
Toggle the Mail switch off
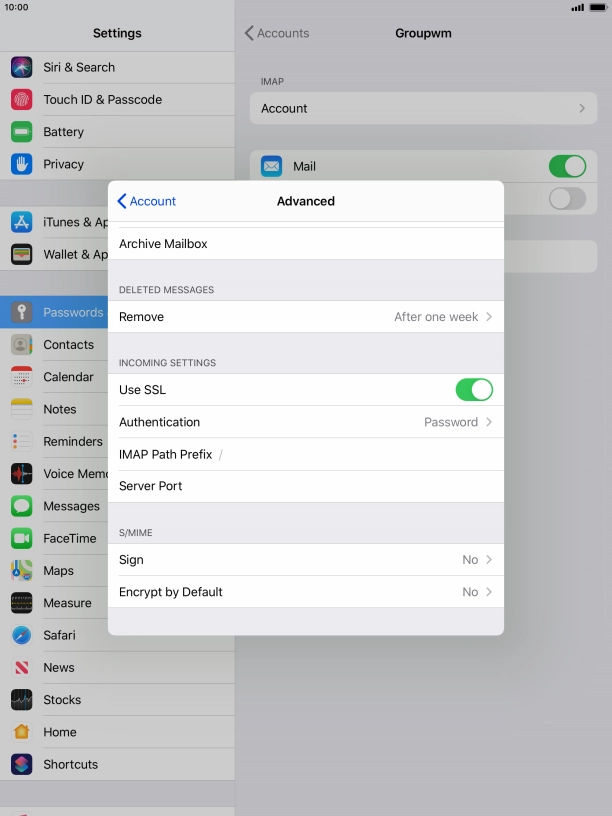(567, 166)
